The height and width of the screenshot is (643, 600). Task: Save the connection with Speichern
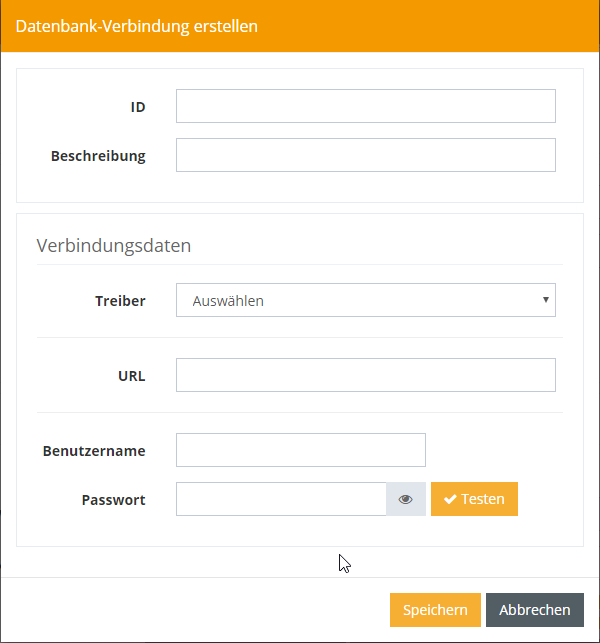click(x=435, y=610)
